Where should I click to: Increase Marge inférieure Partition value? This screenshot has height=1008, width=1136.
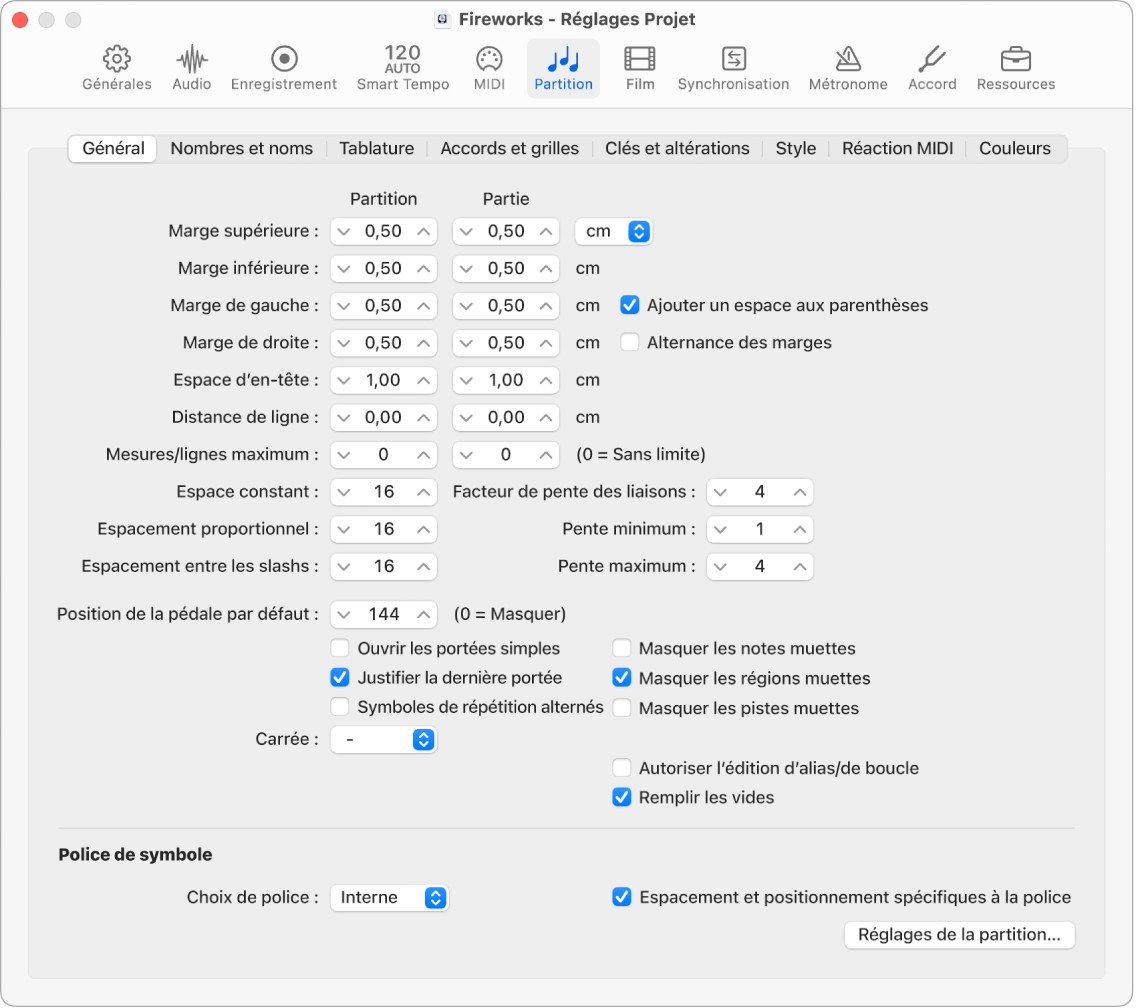(x=424, y=269)
